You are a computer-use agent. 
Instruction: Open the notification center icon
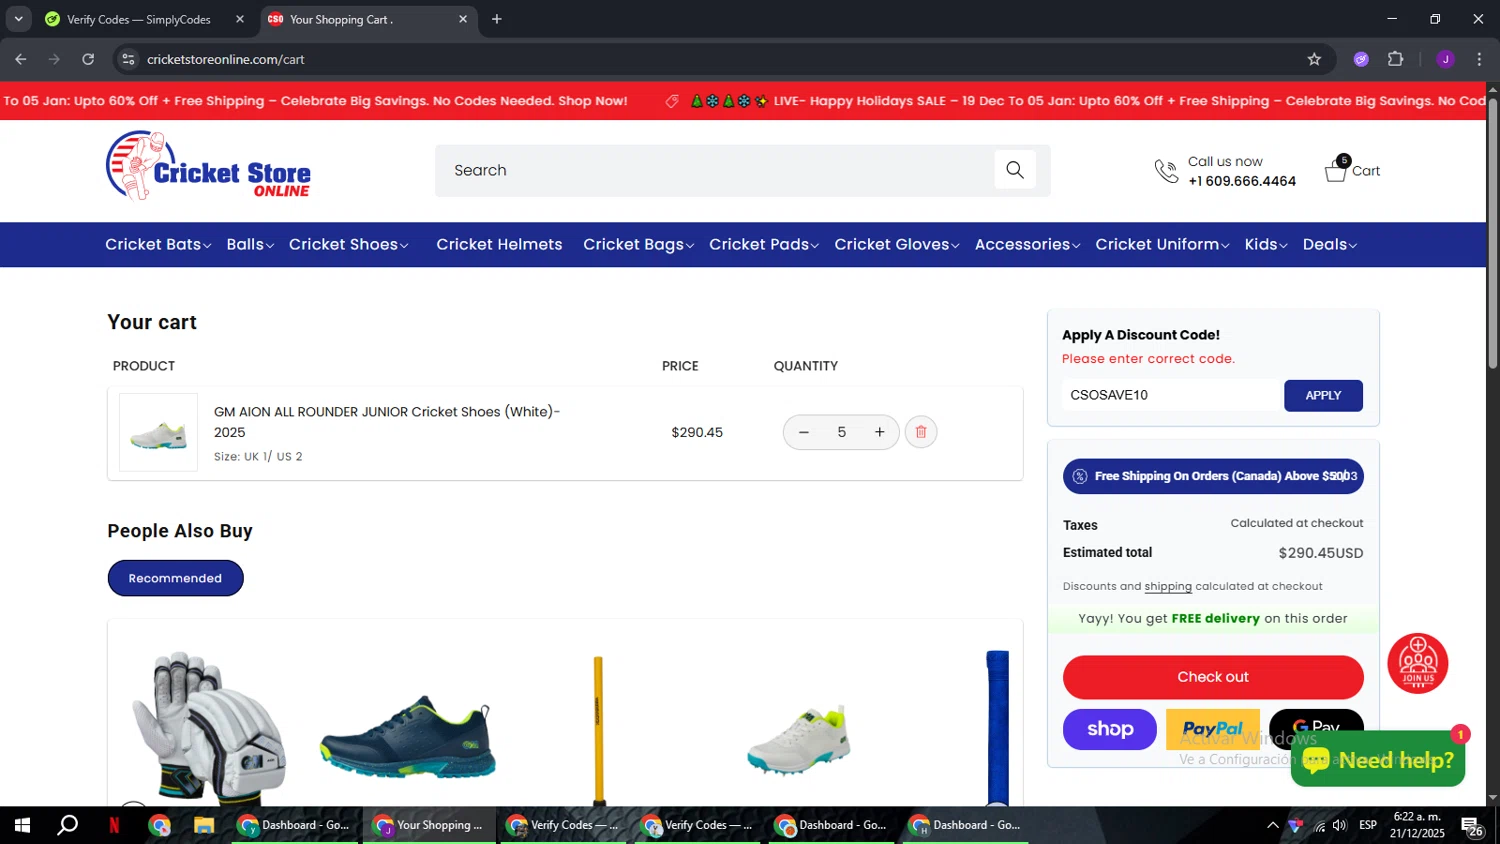tap(1472, 826)
